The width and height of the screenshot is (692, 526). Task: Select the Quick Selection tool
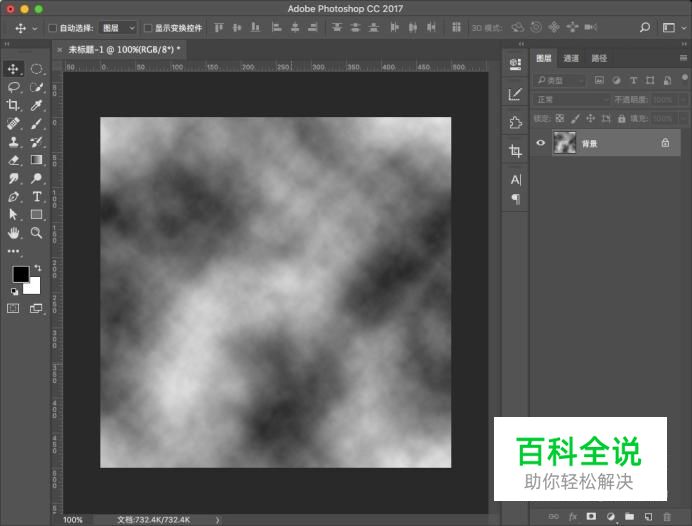(36, 87)
